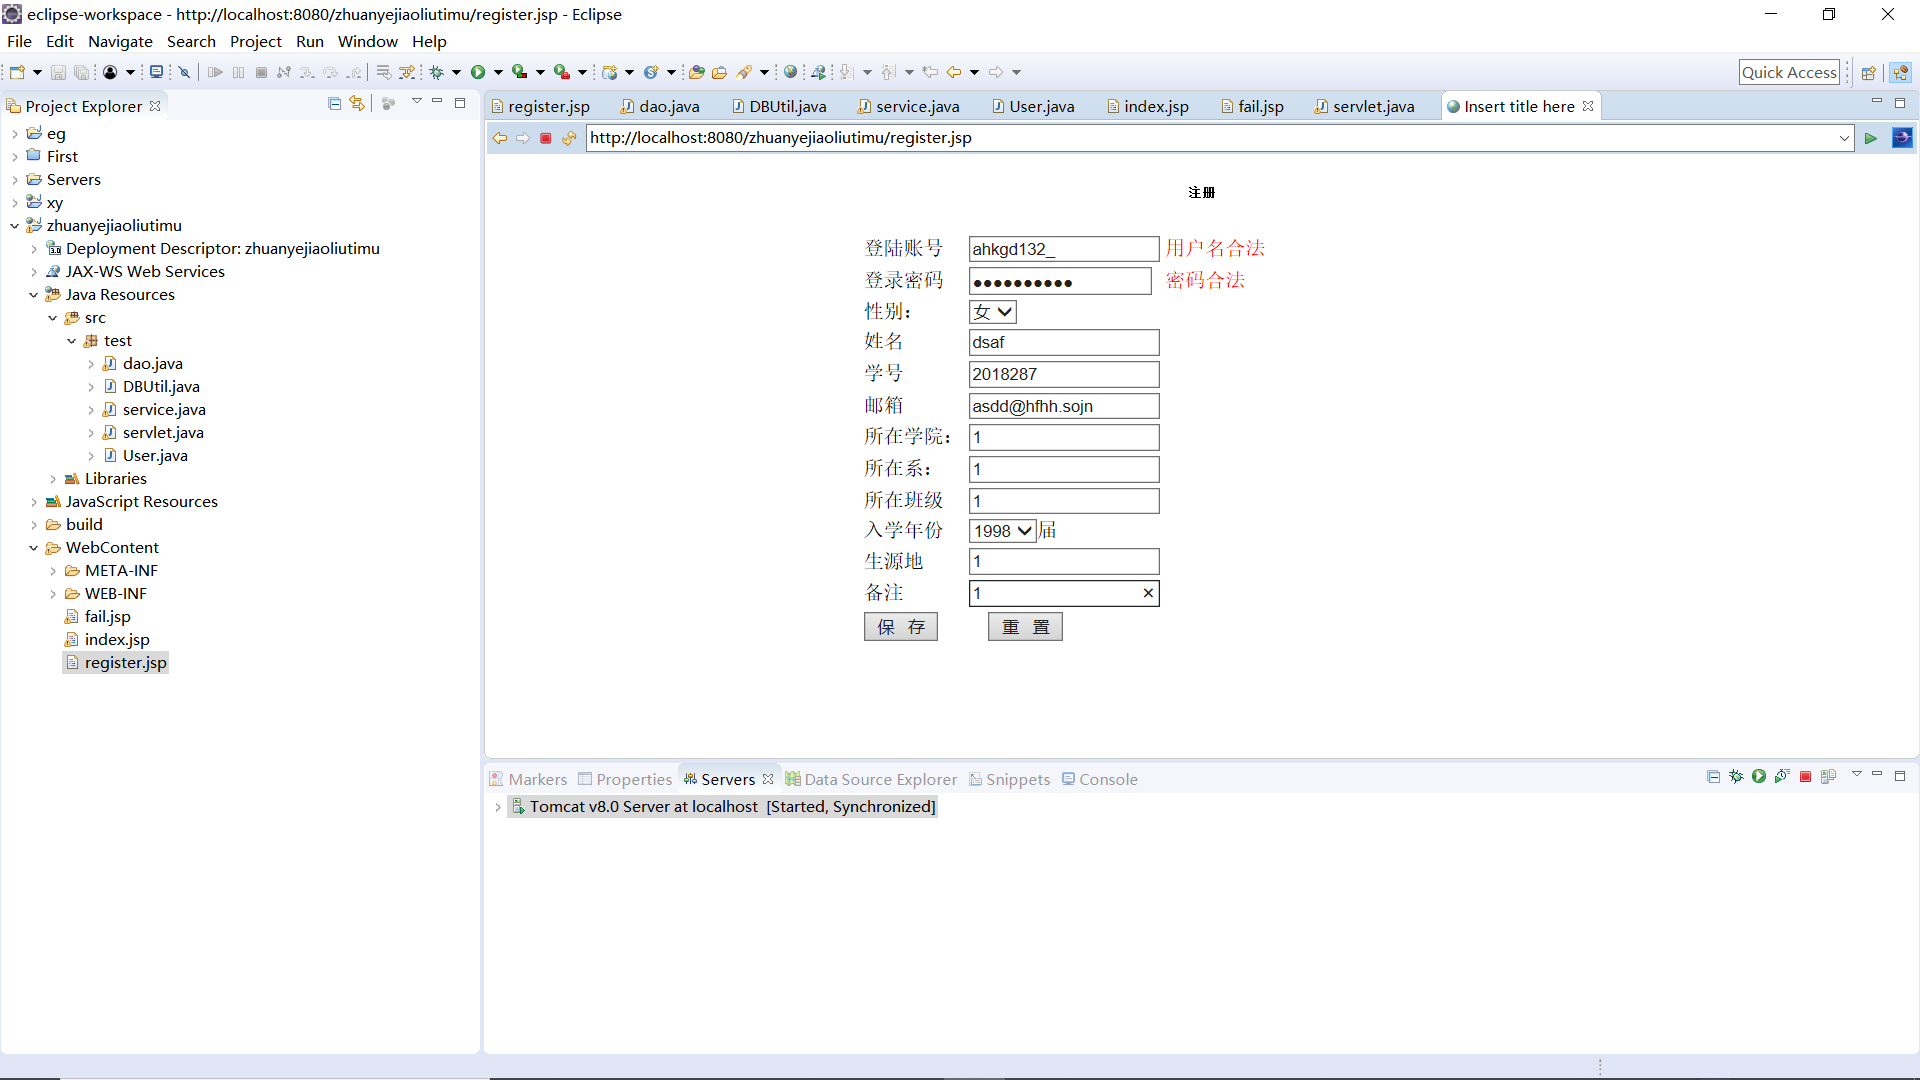Click the 重置 reset button

point(1025,627)
